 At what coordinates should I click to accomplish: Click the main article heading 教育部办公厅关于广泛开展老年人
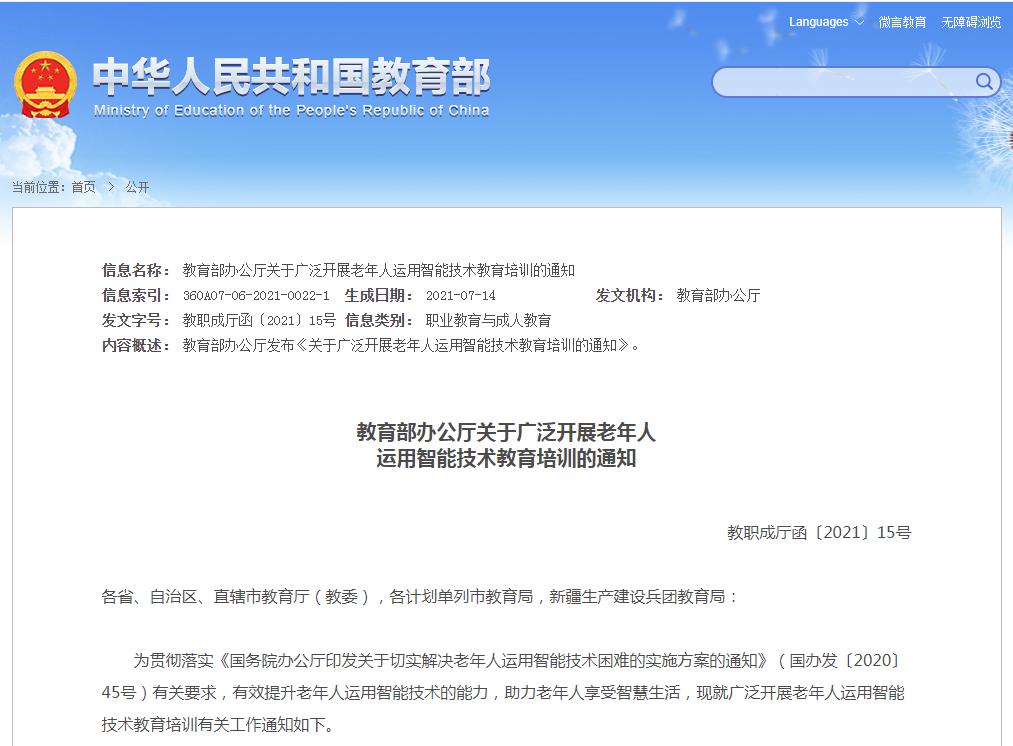tap(506, 431)
